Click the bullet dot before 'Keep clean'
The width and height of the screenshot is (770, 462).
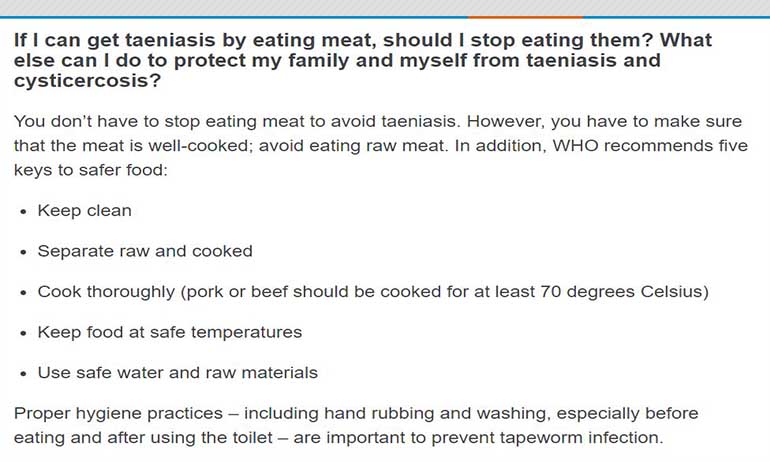click(x=24, y=212)
